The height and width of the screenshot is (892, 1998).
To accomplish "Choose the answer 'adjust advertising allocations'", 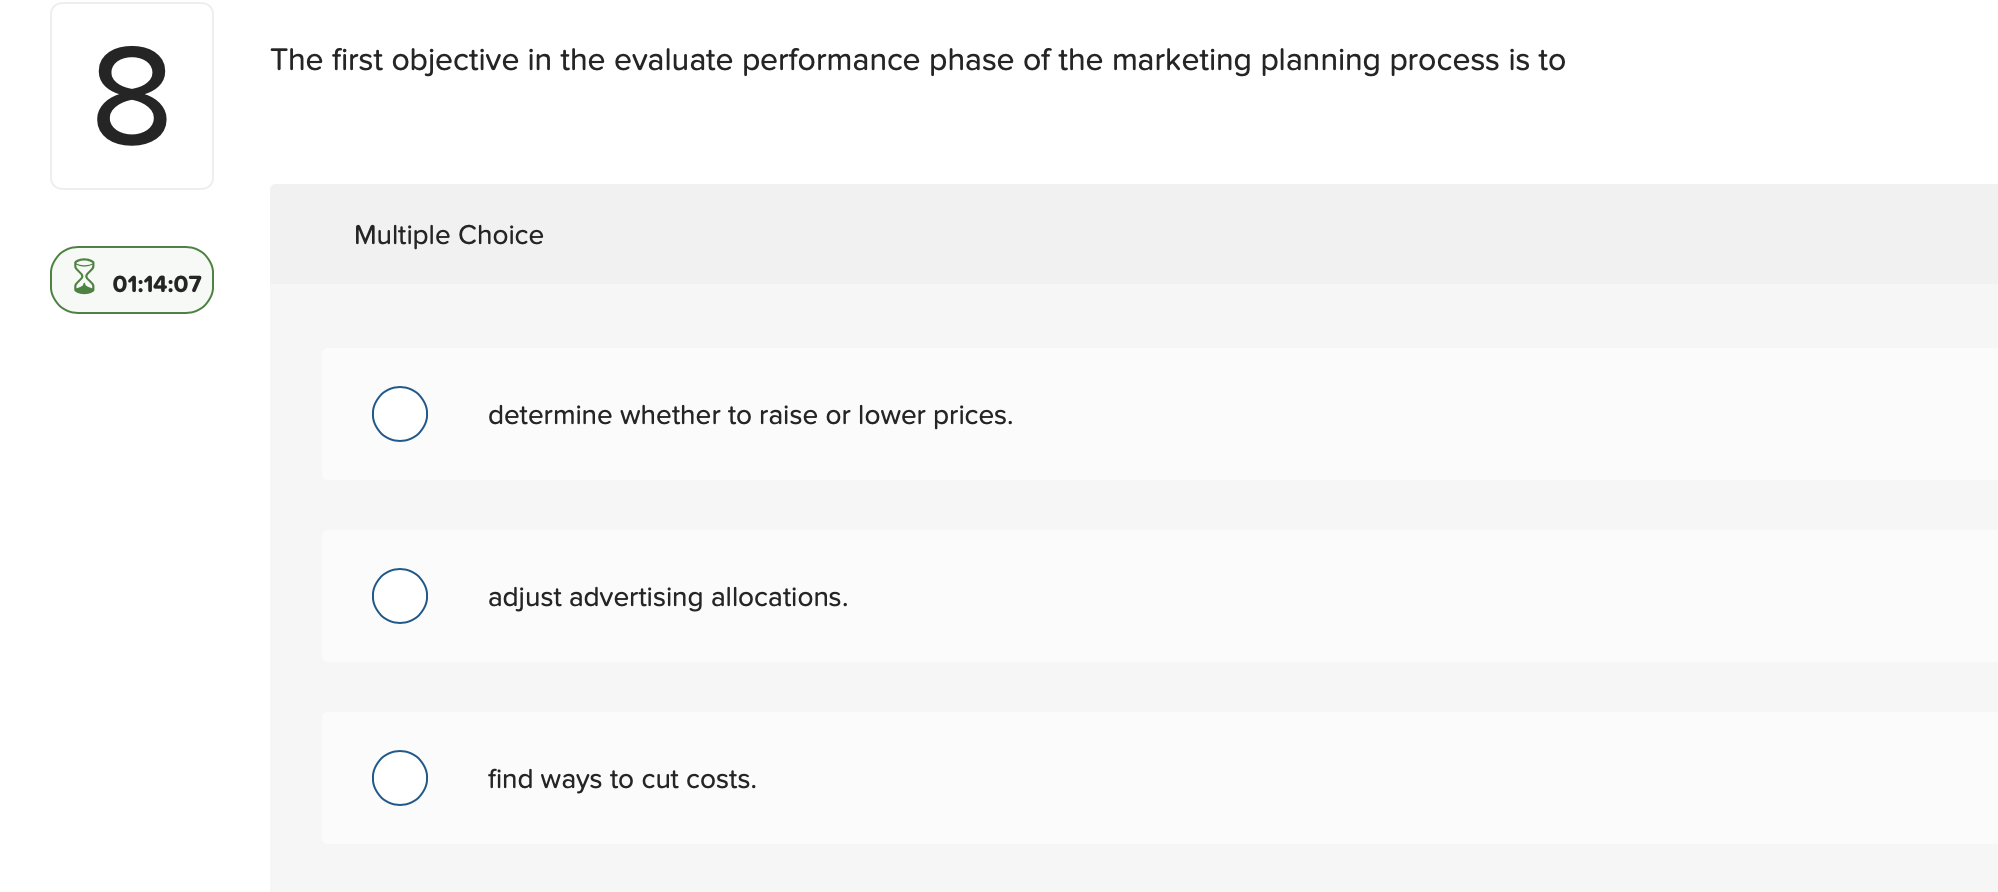I will (x=667, y=597).
